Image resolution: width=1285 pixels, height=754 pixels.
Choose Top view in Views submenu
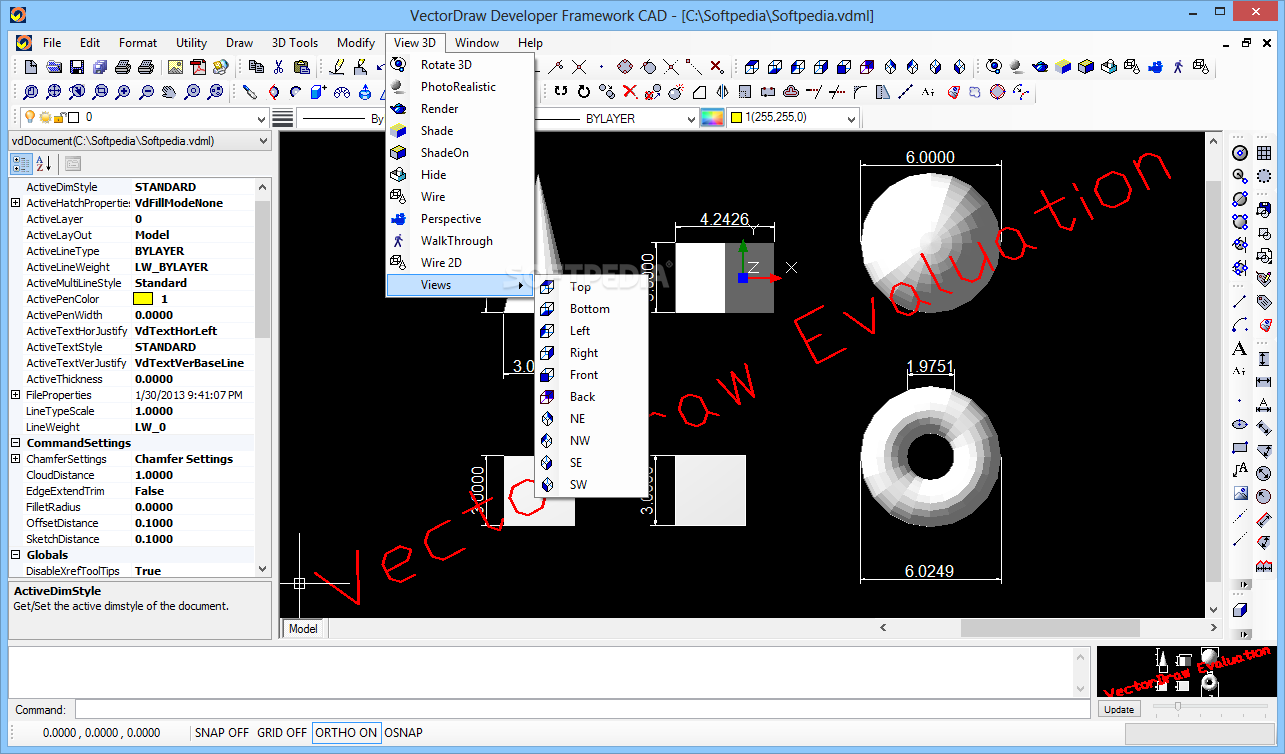coord(592,287)
